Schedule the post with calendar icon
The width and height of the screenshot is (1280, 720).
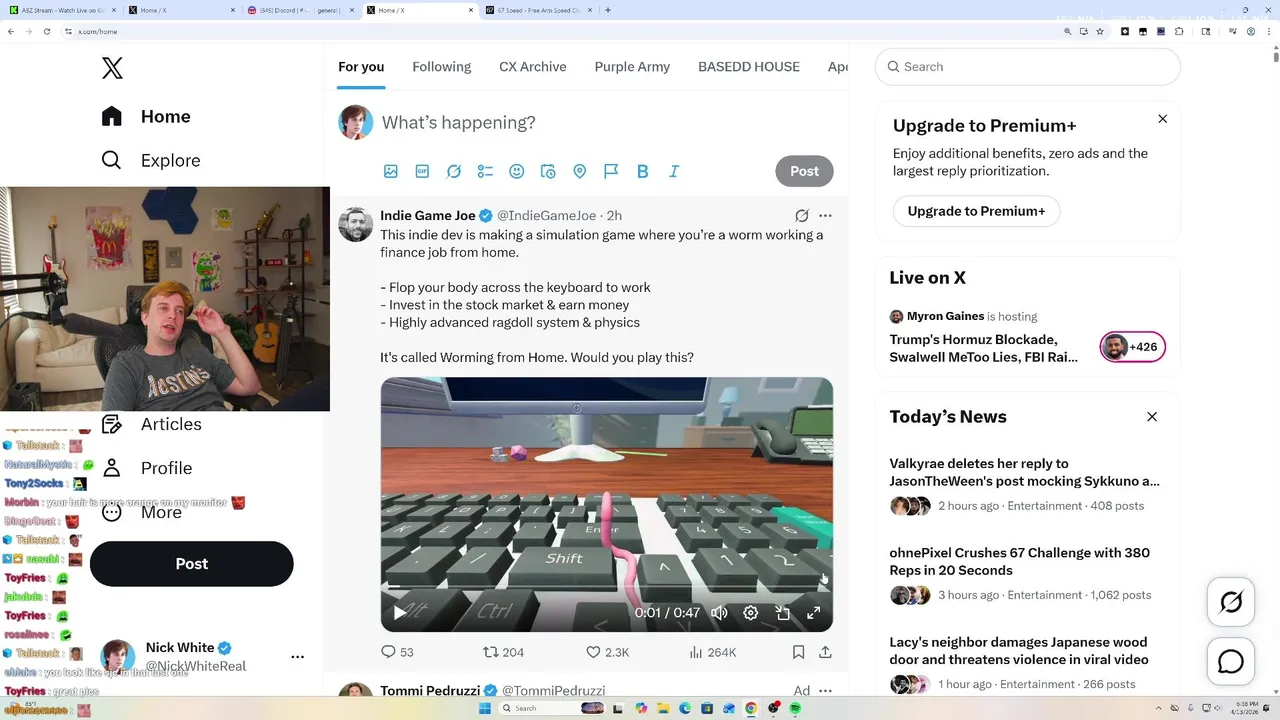[548, 172]
